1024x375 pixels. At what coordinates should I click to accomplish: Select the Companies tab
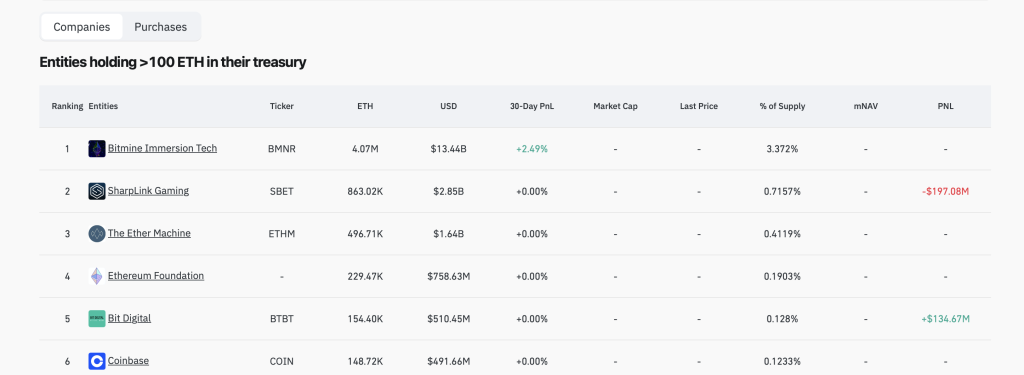(82, 27)
